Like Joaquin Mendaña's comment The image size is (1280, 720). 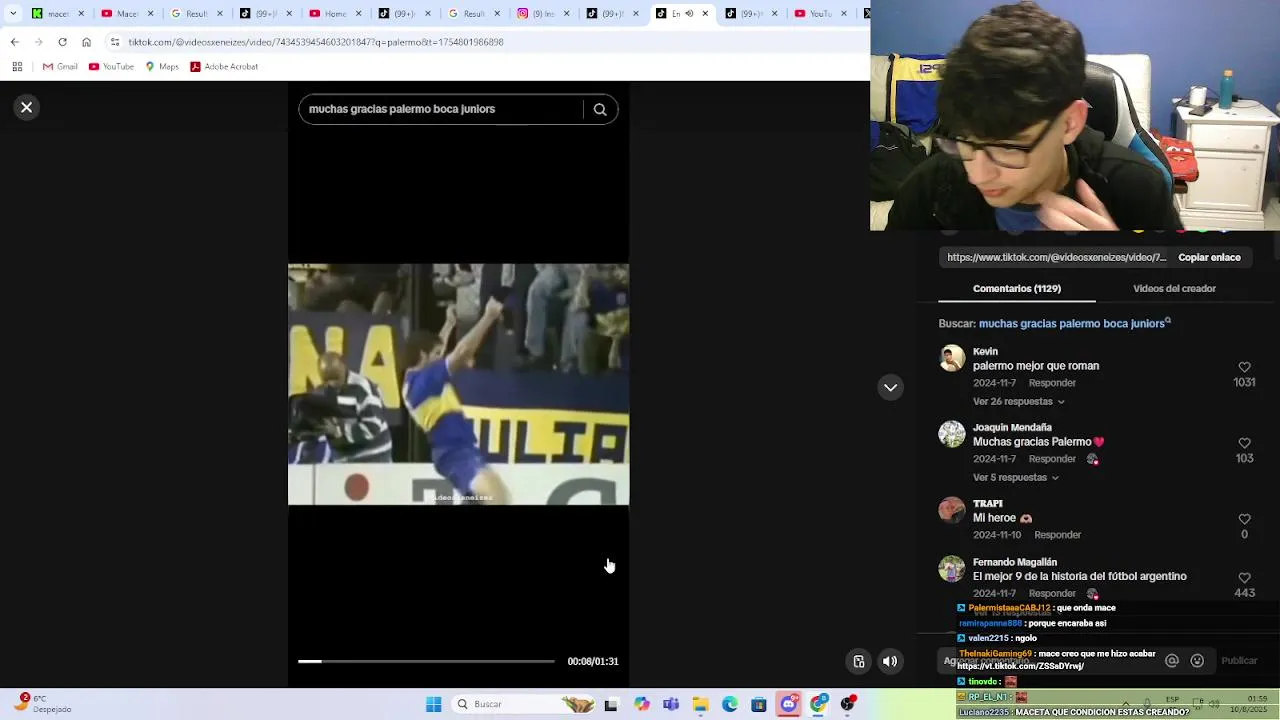click(1244, 443)
